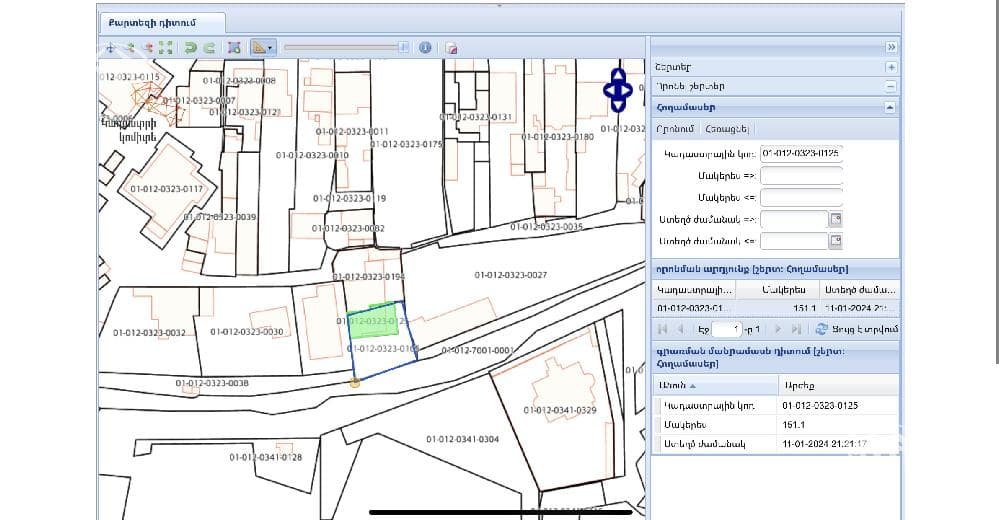1000x520 pixels.
Task: Click the page number input field
Action: point(726,329)
